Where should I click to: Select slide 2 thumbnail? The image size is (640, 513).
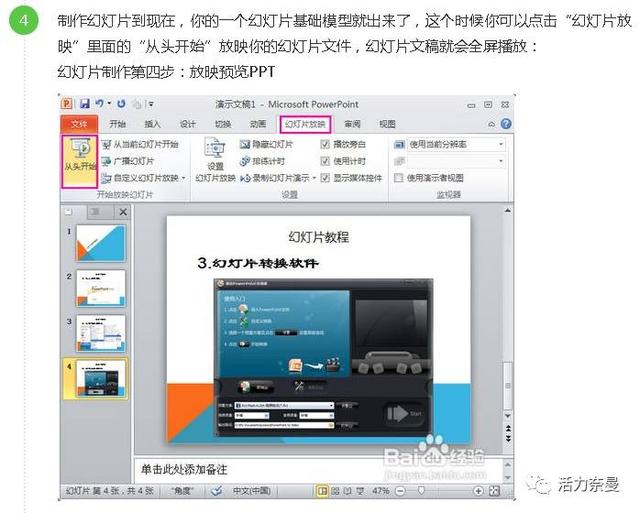pyautogui.click(x=101, y=288)
